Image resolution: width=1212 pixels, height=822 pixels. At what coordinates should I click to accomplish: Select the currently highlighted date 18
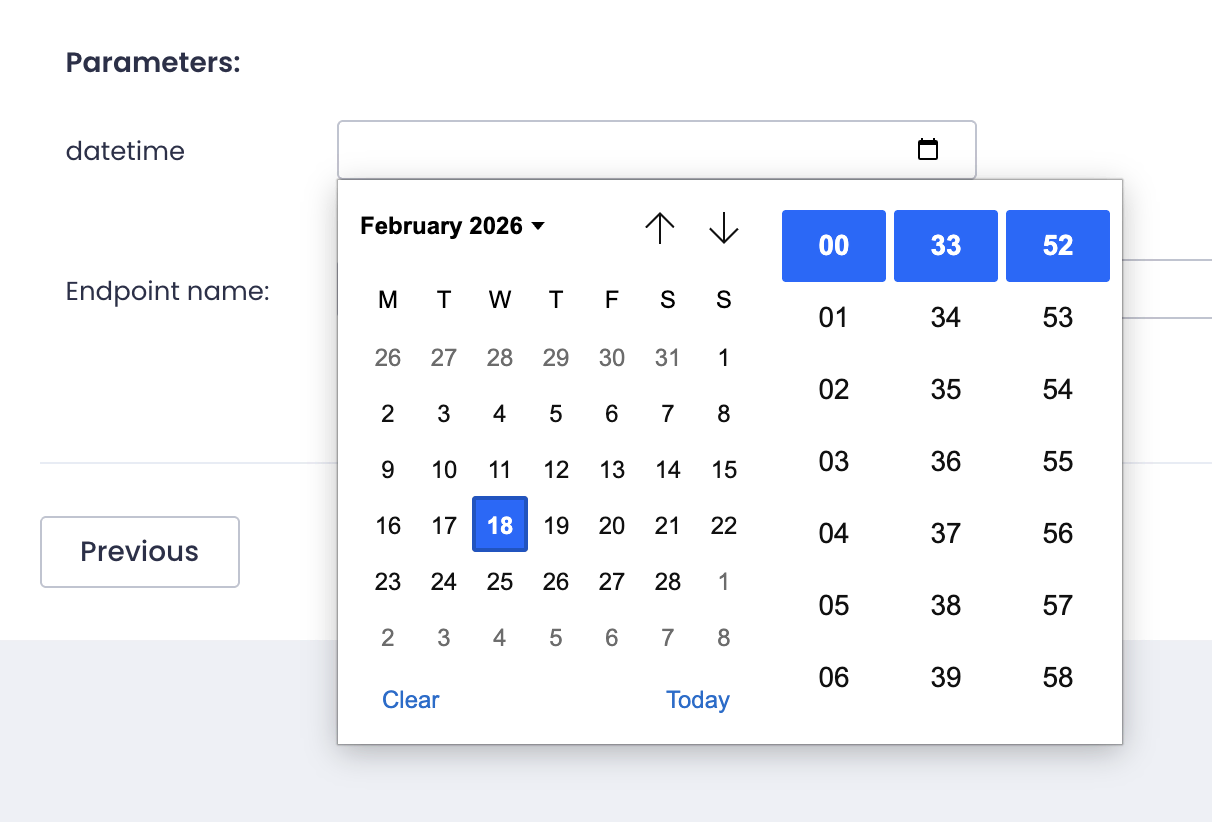[x=500, y=524]
